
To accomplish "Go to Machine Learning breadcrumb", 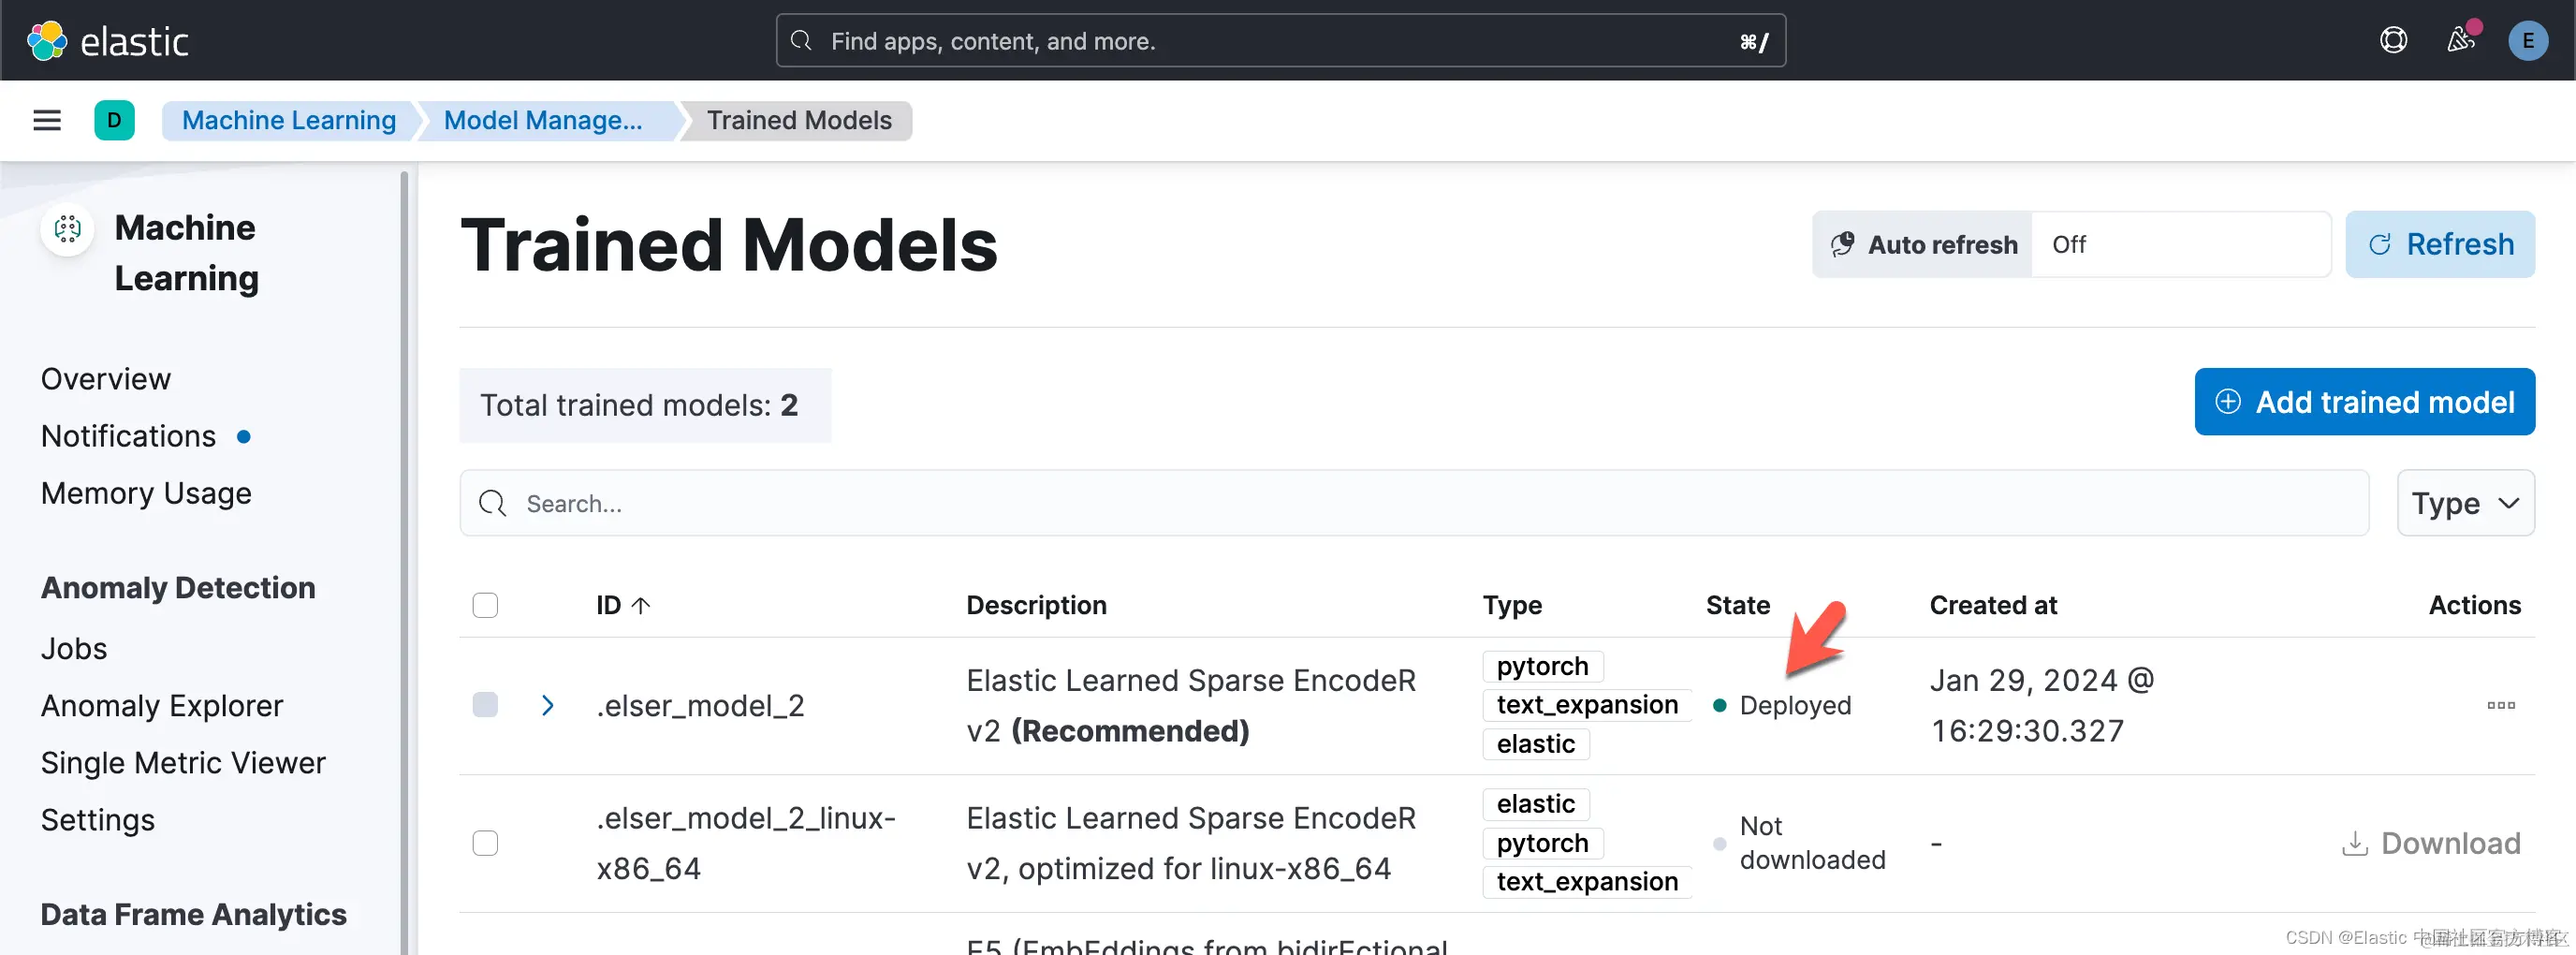I will pyautogui.click(x=288, y=121).
